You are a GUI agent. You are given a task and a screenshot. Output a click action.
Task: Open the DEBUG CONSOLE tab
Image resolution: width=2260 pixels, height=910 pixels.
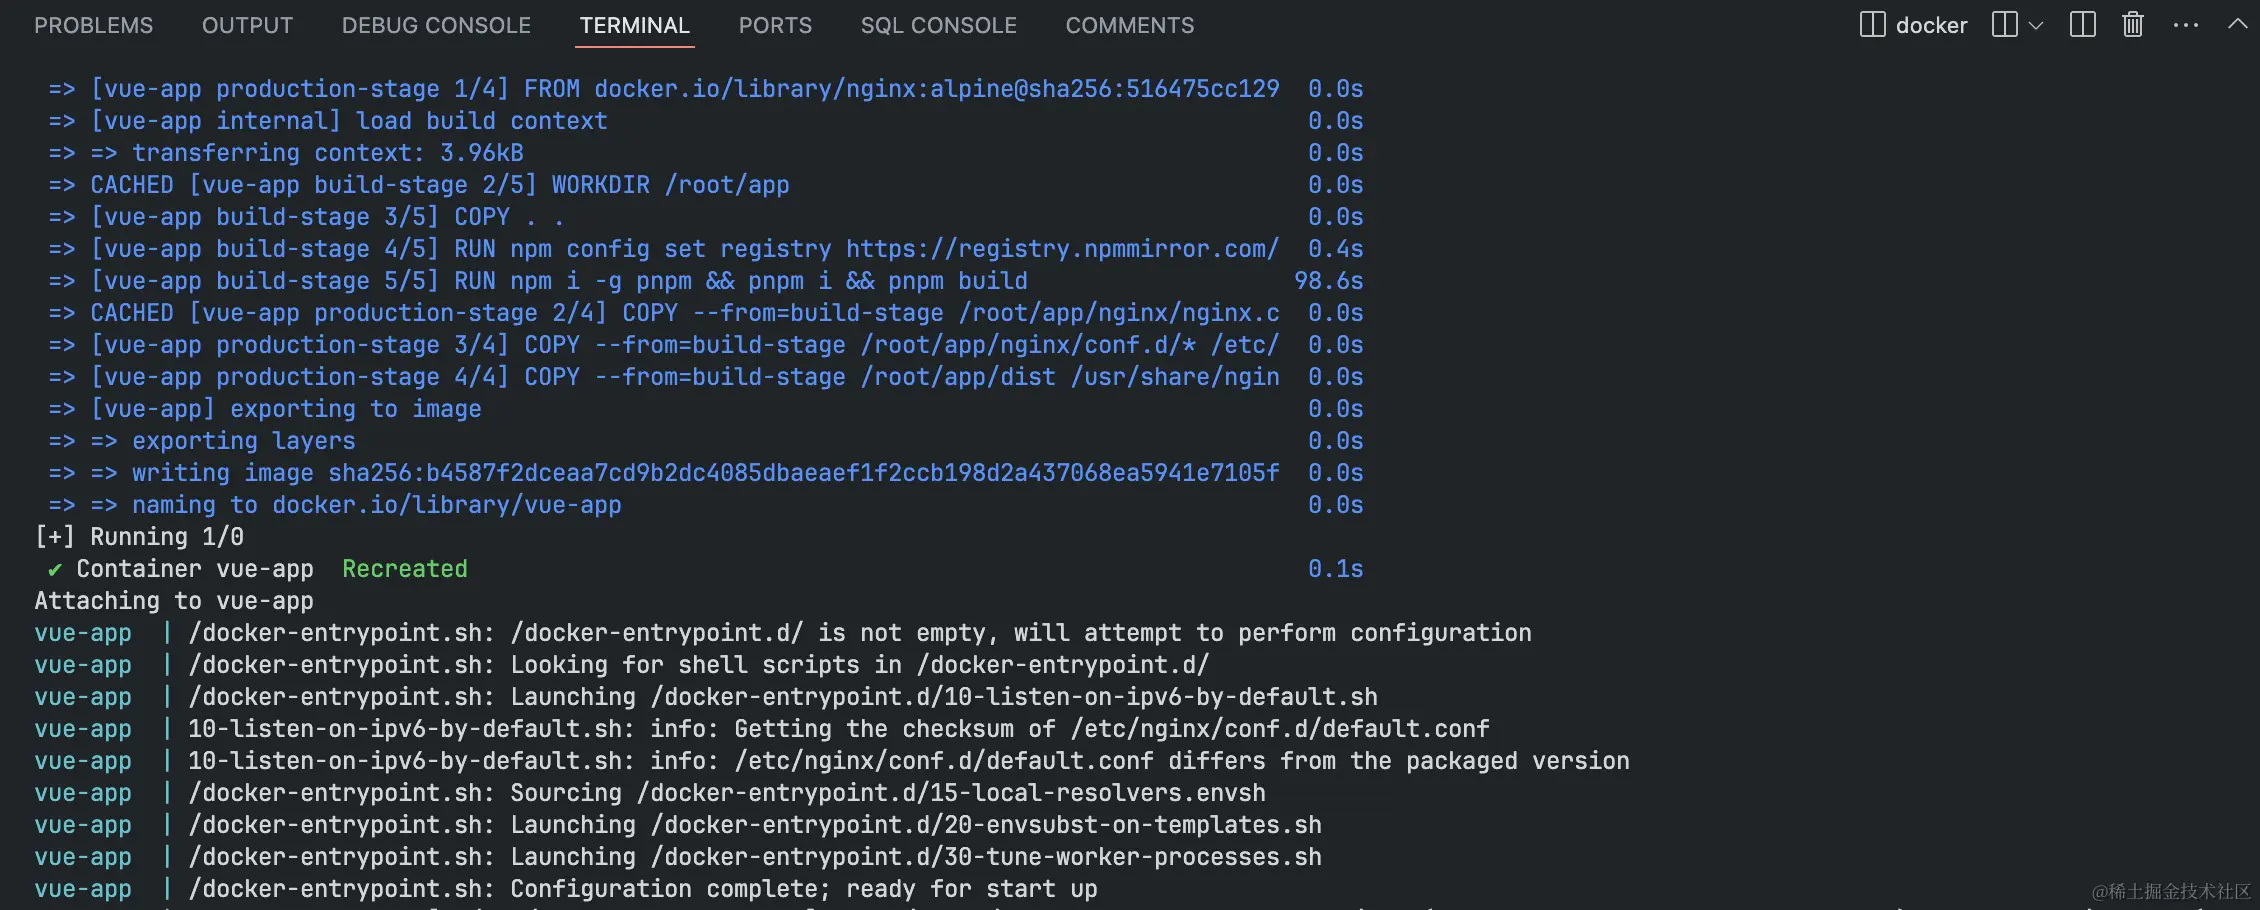point(437,26)
